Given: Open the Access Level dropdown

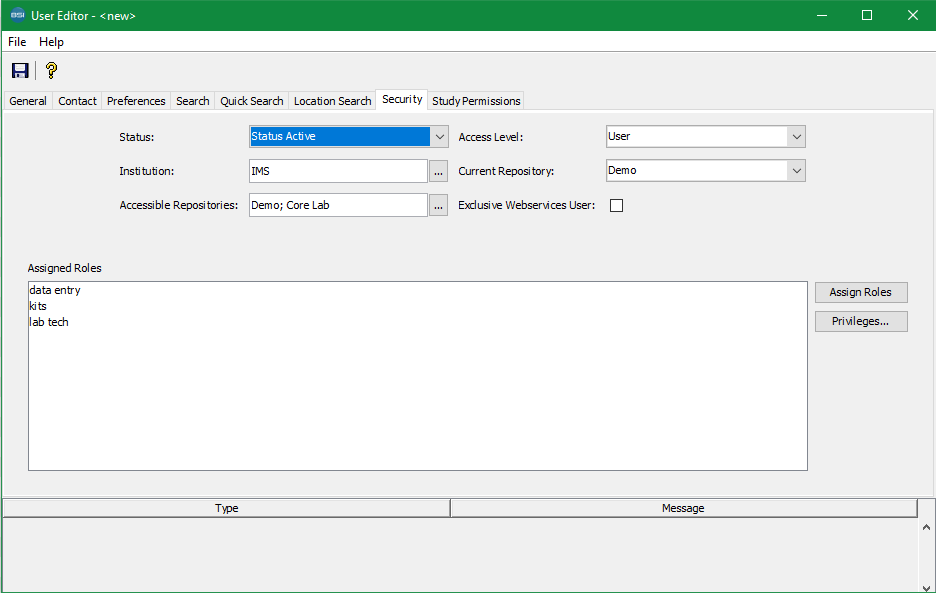Looking at the screenshot, I should tap(796, 137).
